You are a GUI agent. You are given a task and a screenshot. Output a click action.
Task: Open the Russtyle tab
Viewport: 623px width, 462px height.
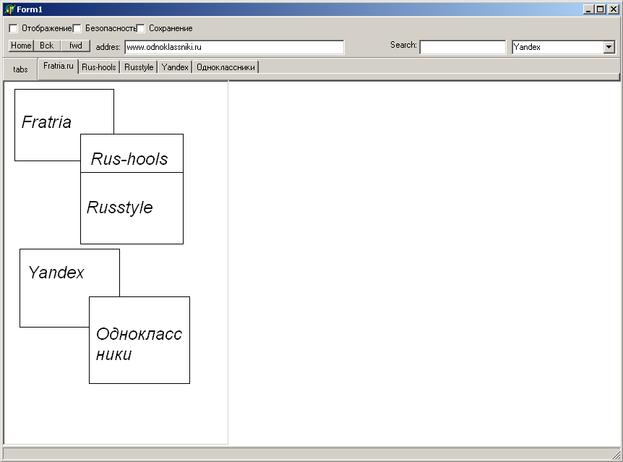pos(139,67)
